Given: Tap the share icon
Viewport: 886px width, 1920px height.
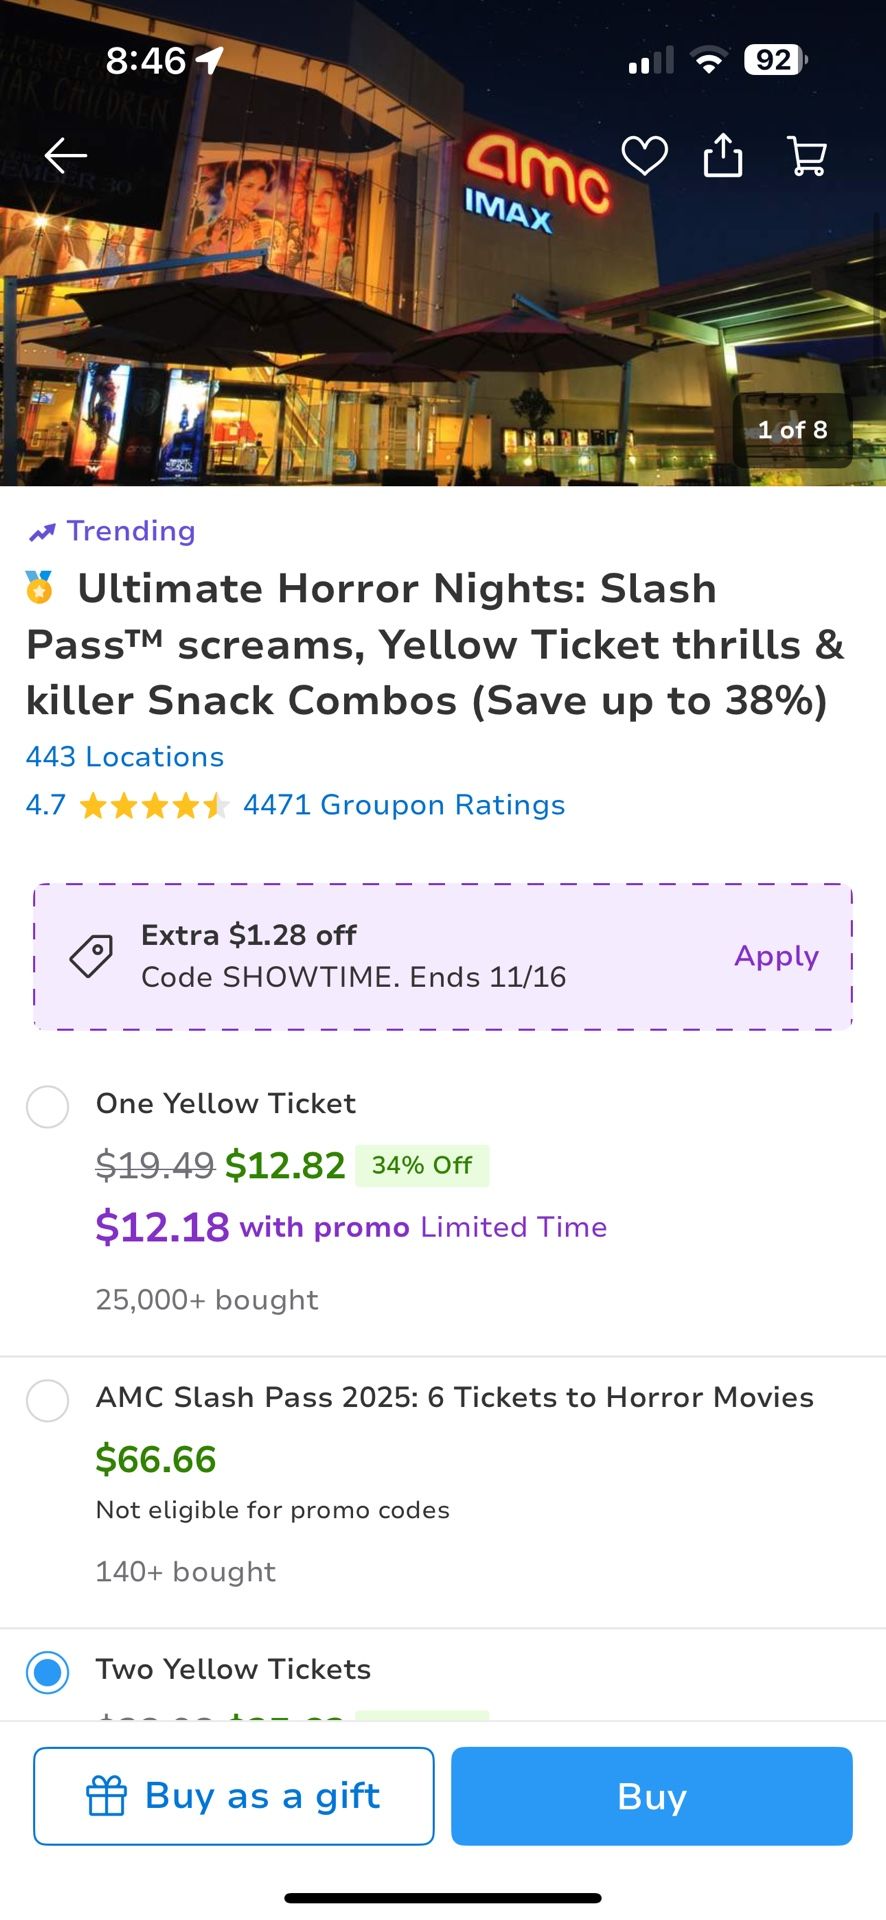Looking at the screenshot, I should [723, 156].
